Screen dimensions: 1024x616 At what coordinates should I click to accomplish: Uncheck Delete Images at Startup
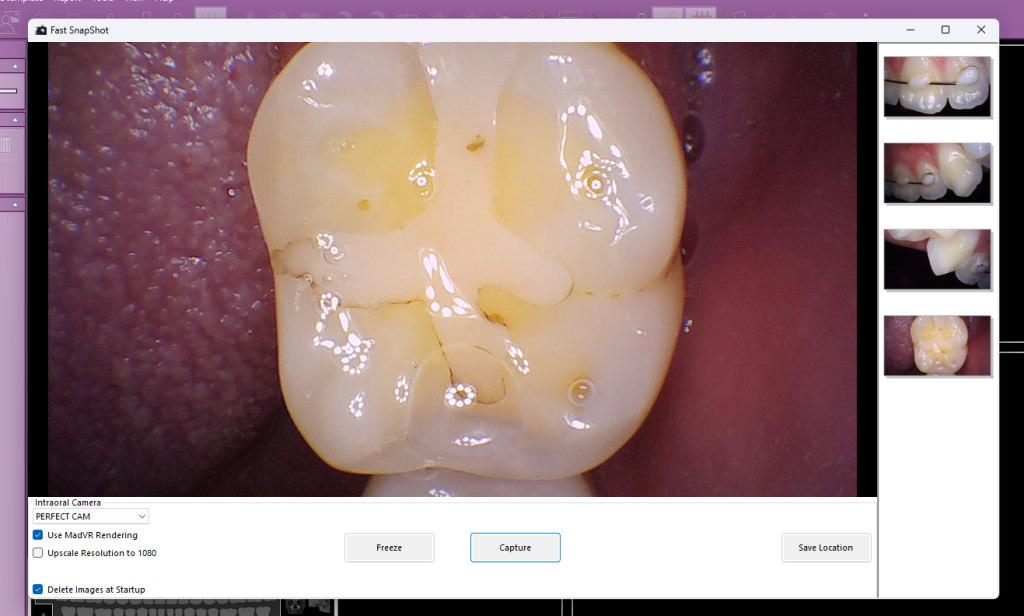pyautogui.click(x=38, y=589)
